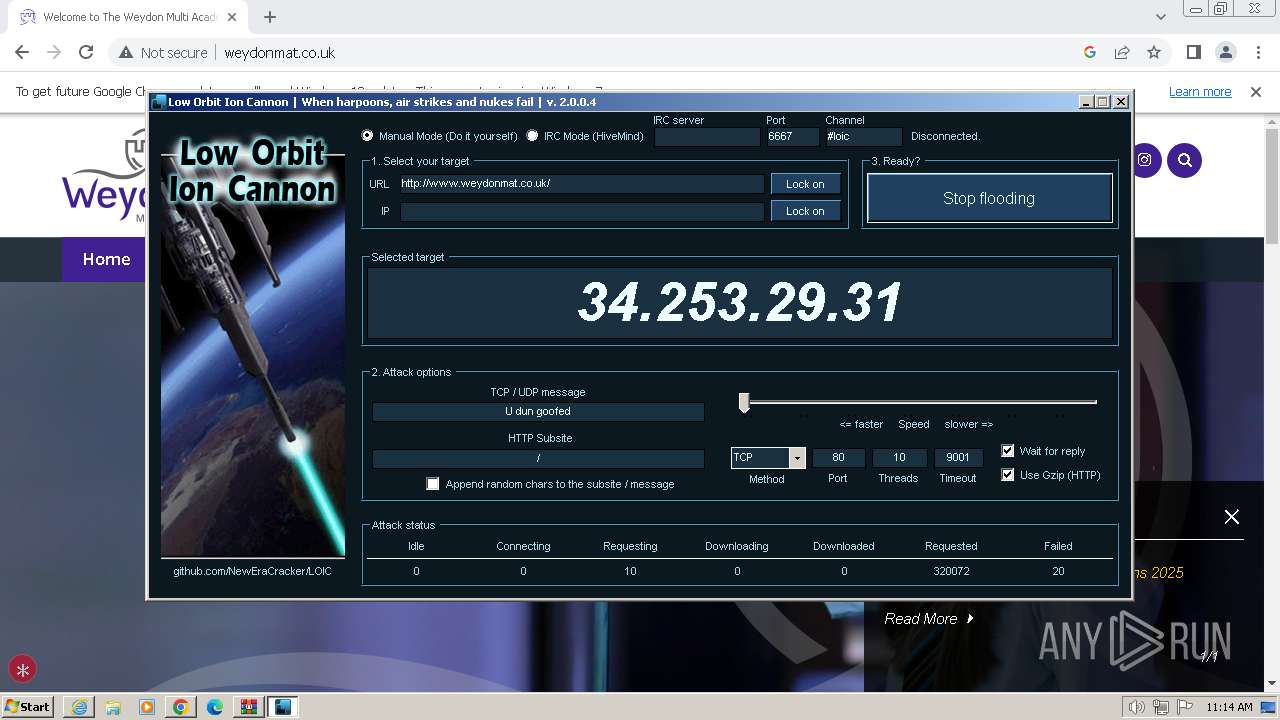Click Learn more link in info bar
The height and width of the screenshot is (720, 1280).
1200,92
